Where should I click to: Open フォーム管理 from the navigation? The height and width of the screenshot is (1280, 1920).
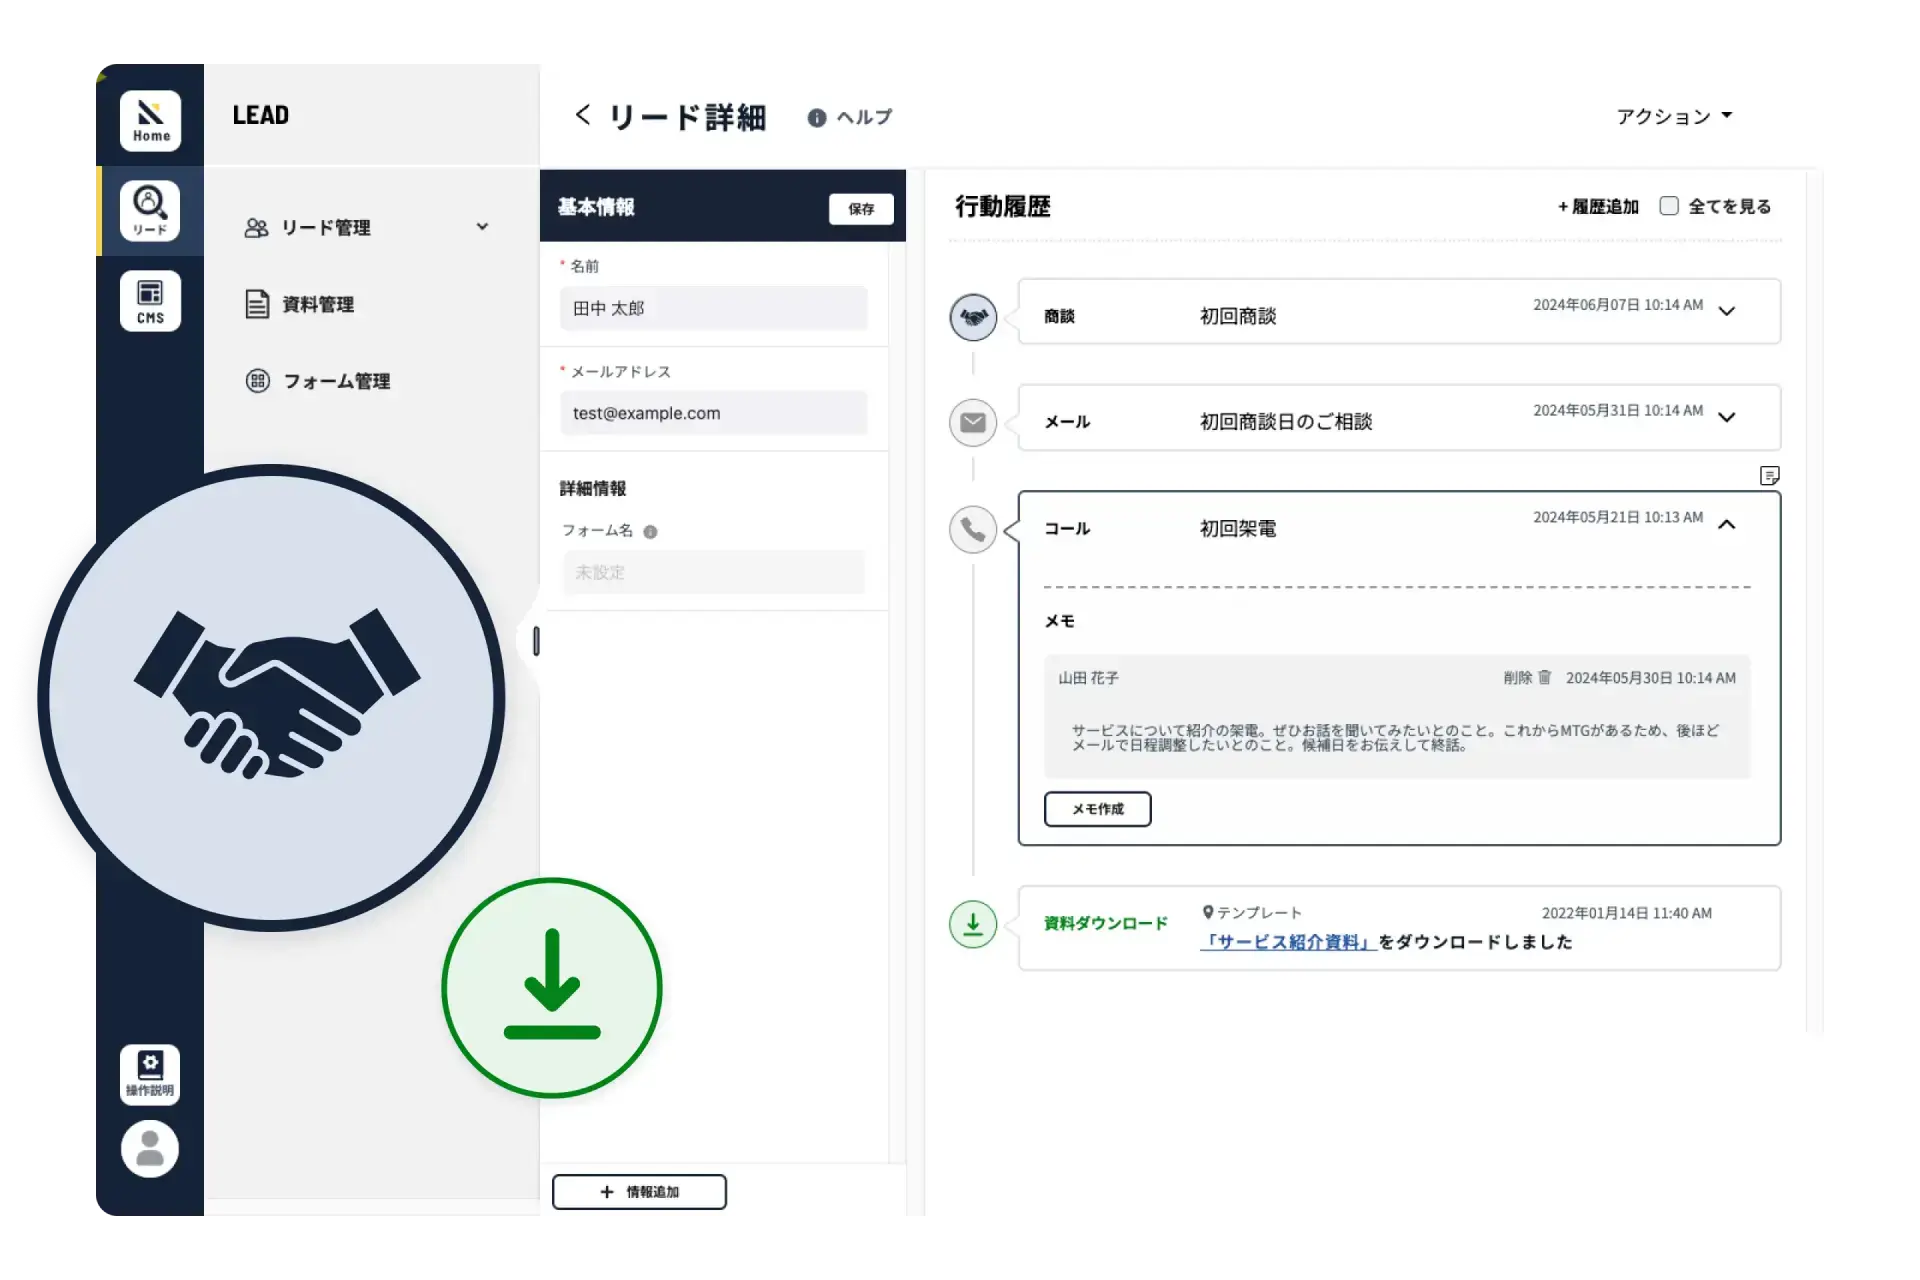(x=336, y=380)
